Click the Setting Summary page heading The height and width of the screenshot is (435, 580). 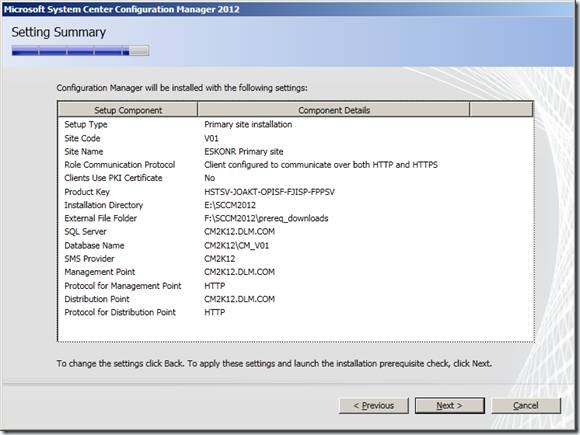pyautogui.click(x=59, y=32)
